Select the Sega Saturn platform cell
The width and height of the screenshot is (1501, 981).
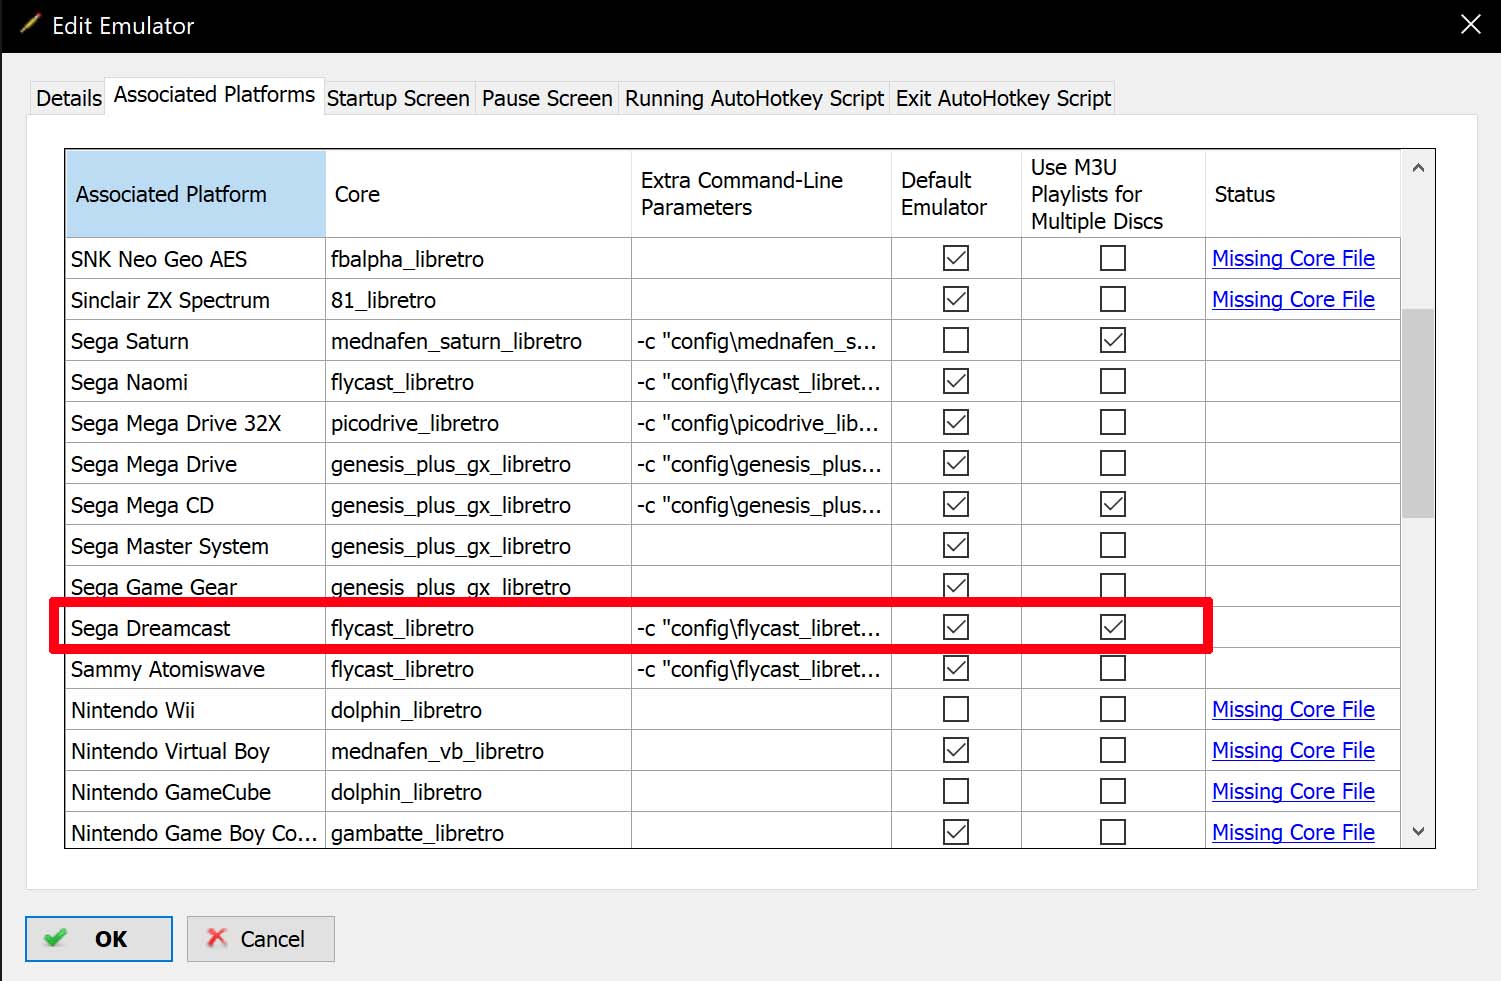pos(196,341)
